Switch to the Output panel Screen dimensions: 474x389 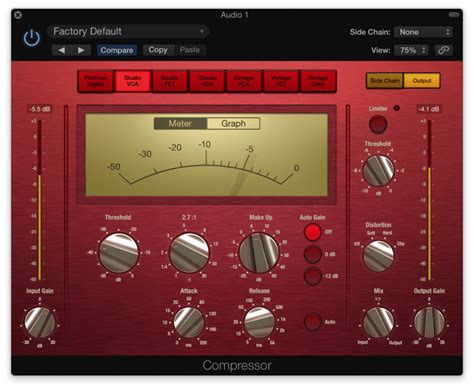pos(422,81)
